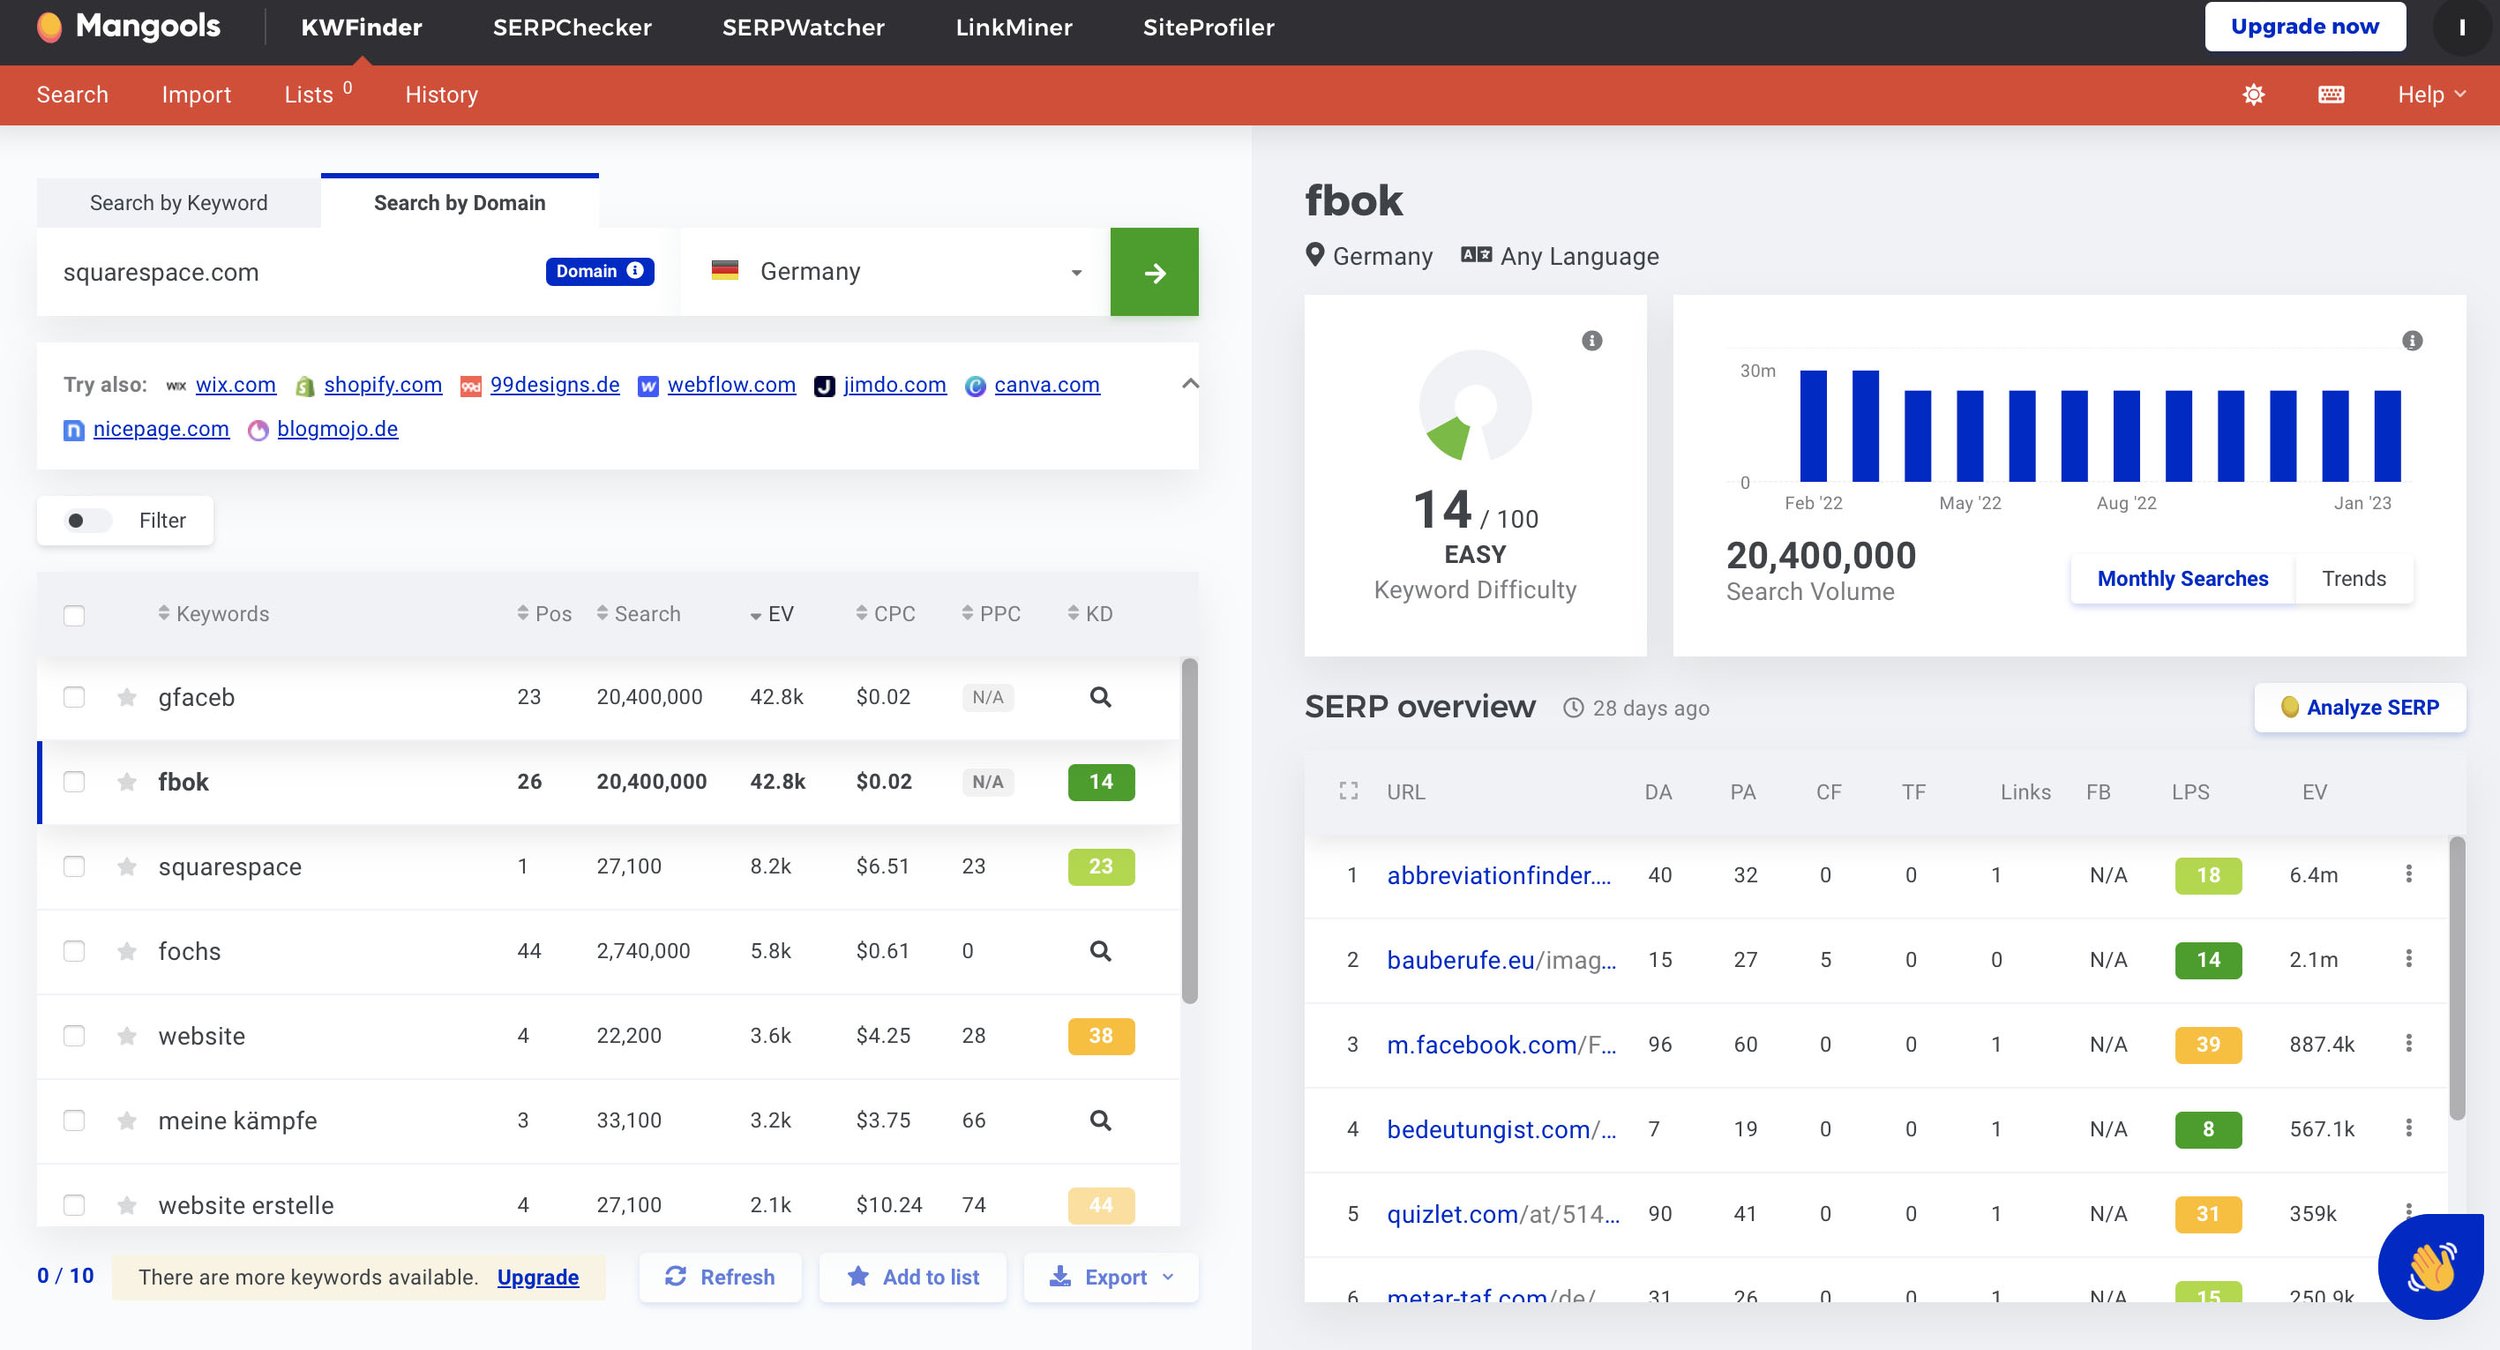Check the website row checkbox
The width and height of the screenshot is (2500, 1350).
(74, 1036)
